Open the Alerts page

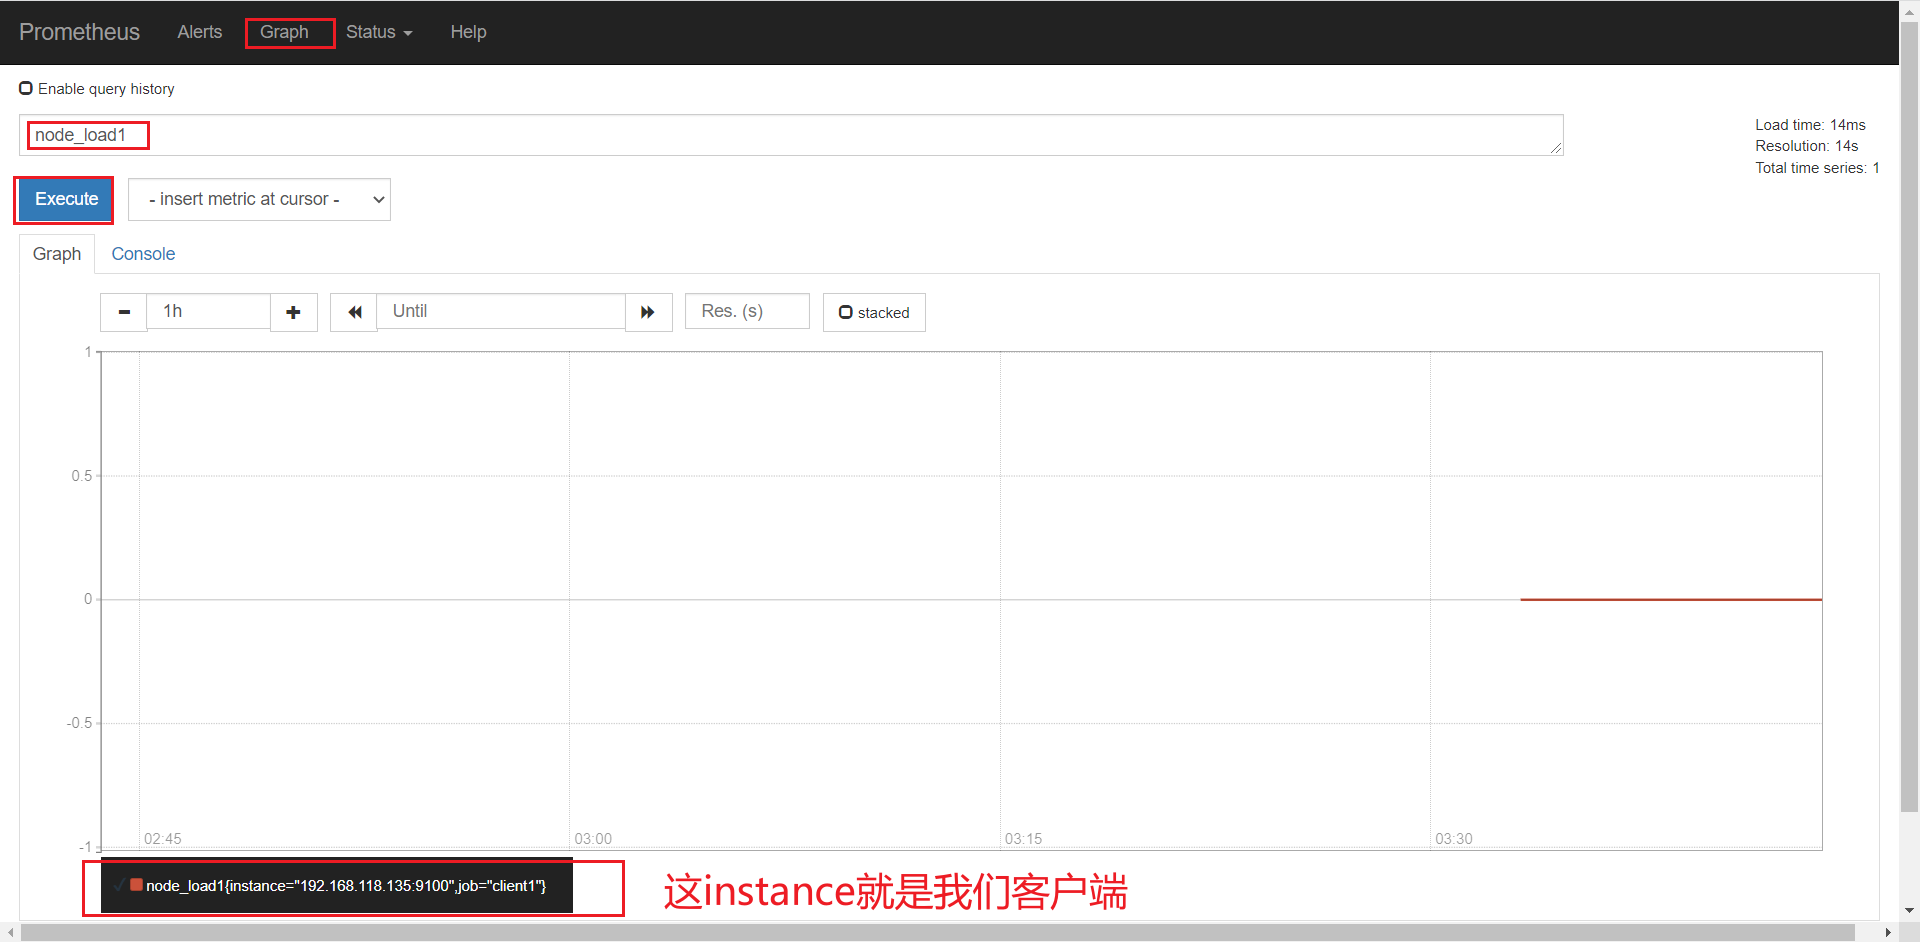(x=199, y=32)
